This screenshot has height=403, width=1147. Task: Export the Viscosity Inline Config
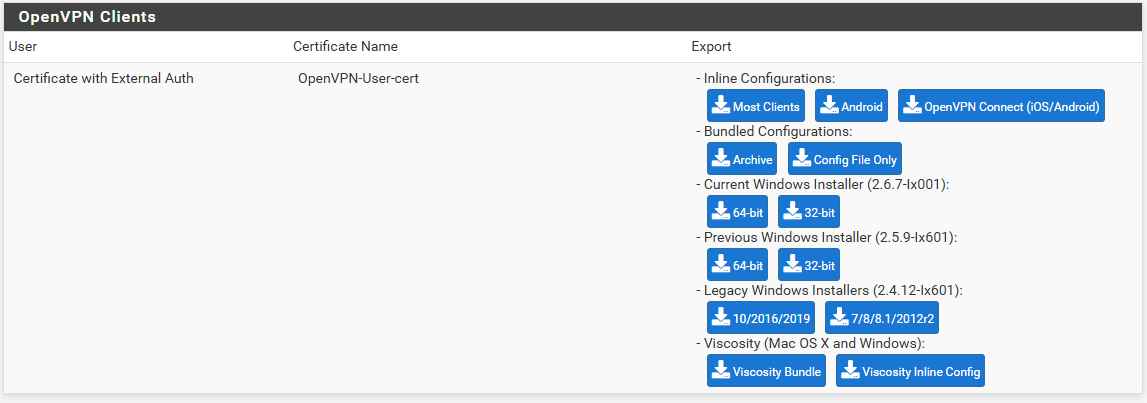(x=911, y=371)
